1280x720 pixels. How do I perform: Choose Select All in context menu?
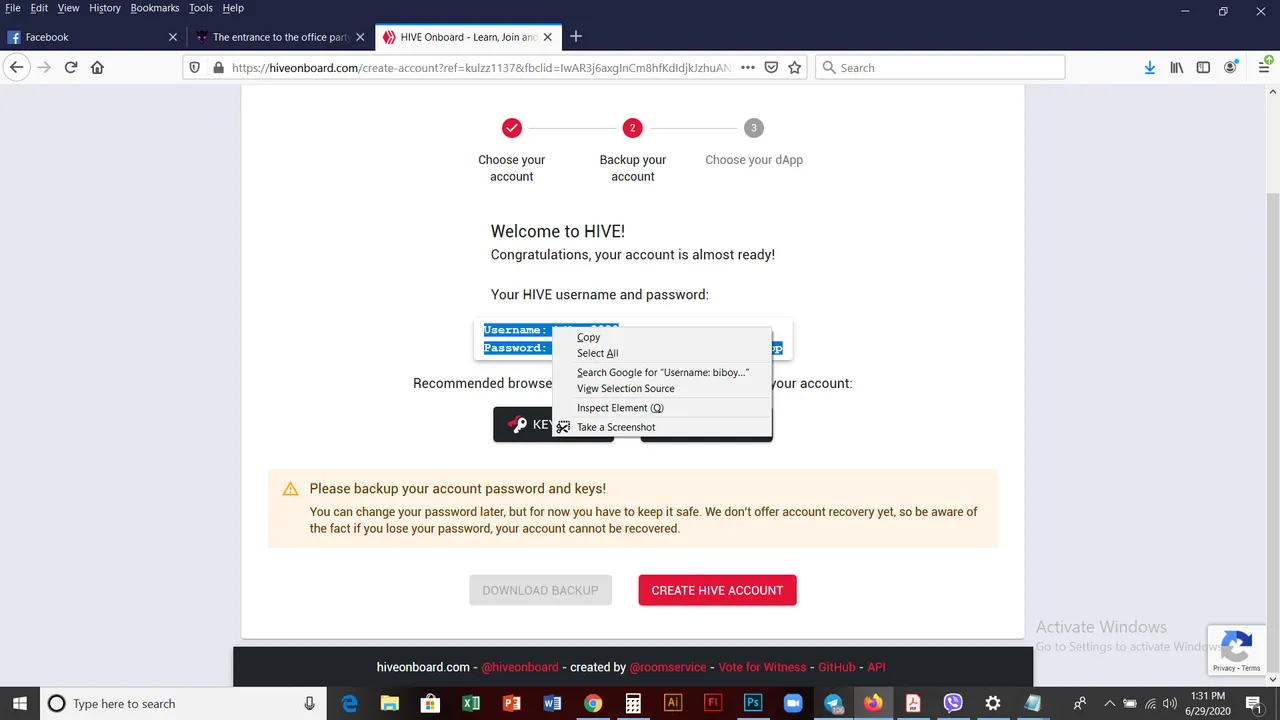(x=663, y=353)
